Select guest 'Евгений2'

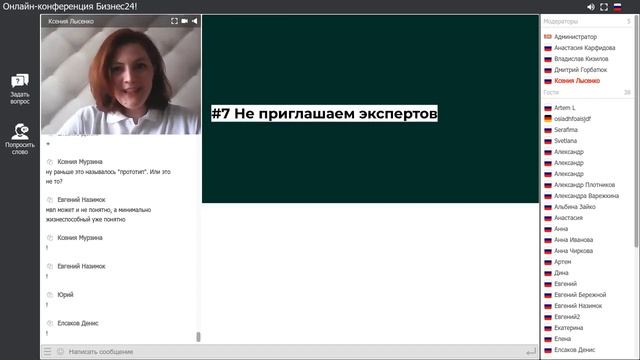point(567,317)
